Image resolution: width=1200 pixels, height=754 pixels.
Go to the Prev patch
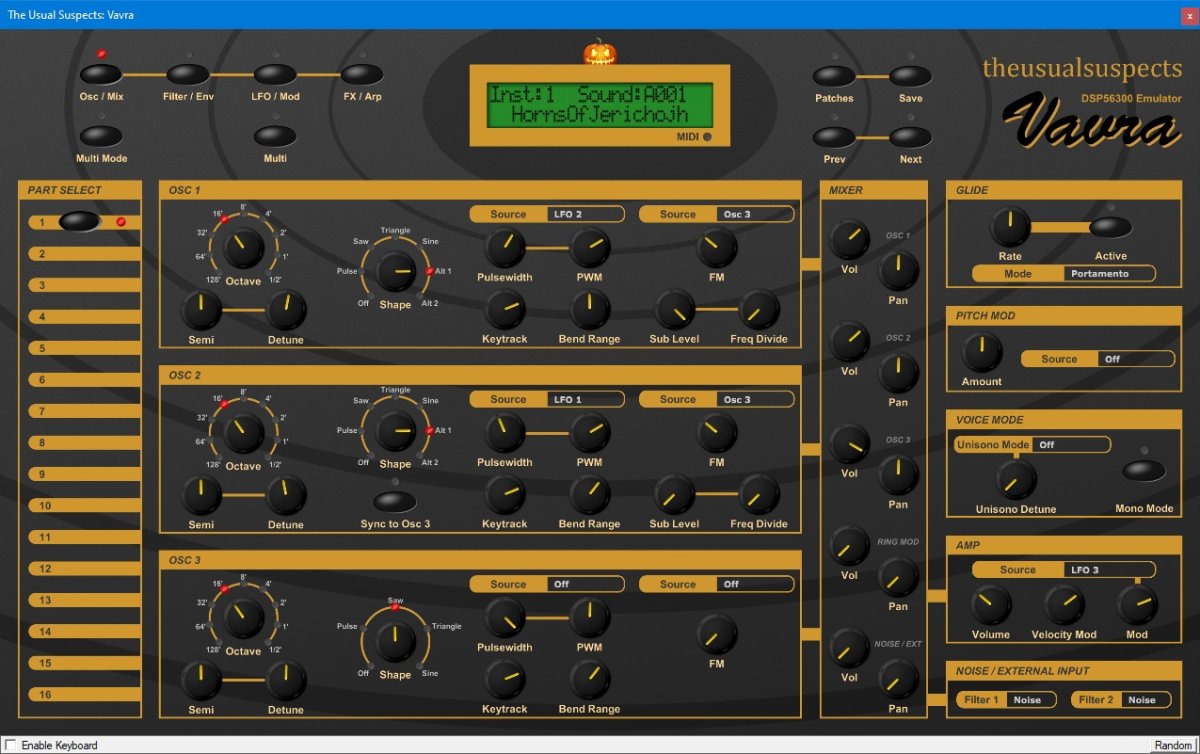[834, 137]
